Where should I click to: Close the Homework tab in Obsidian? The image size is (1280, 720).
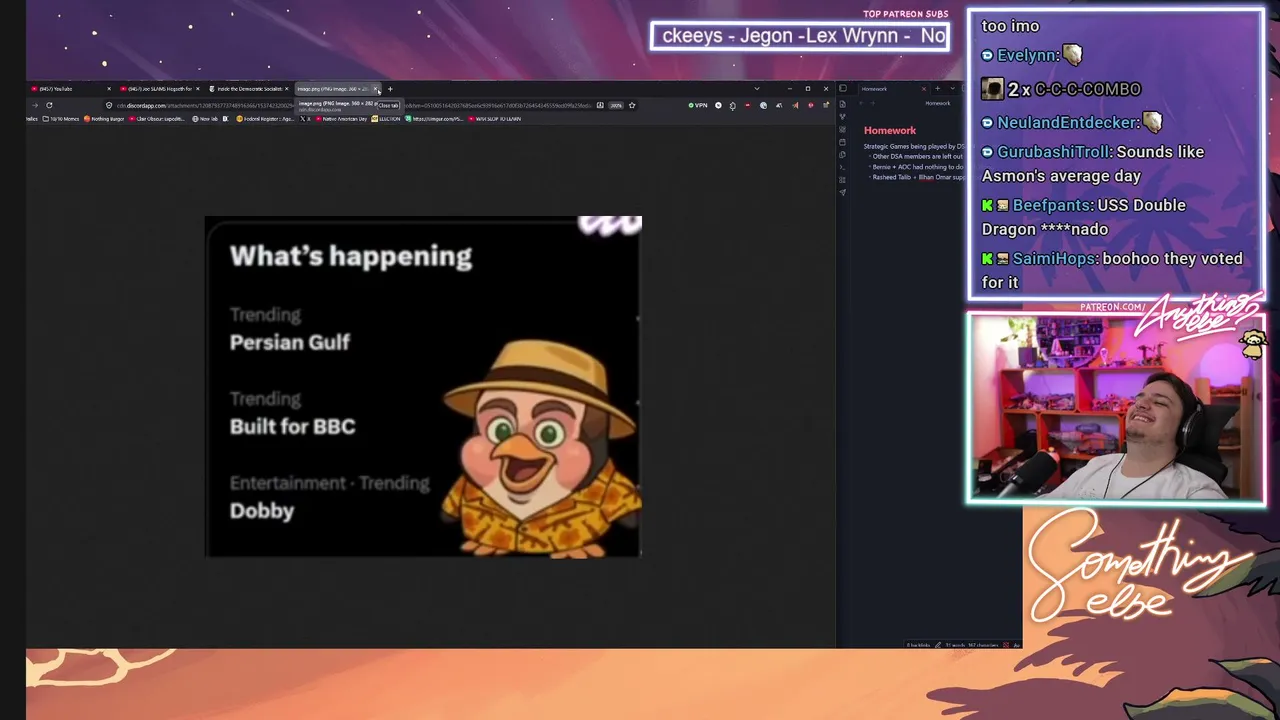coord(923,89)
